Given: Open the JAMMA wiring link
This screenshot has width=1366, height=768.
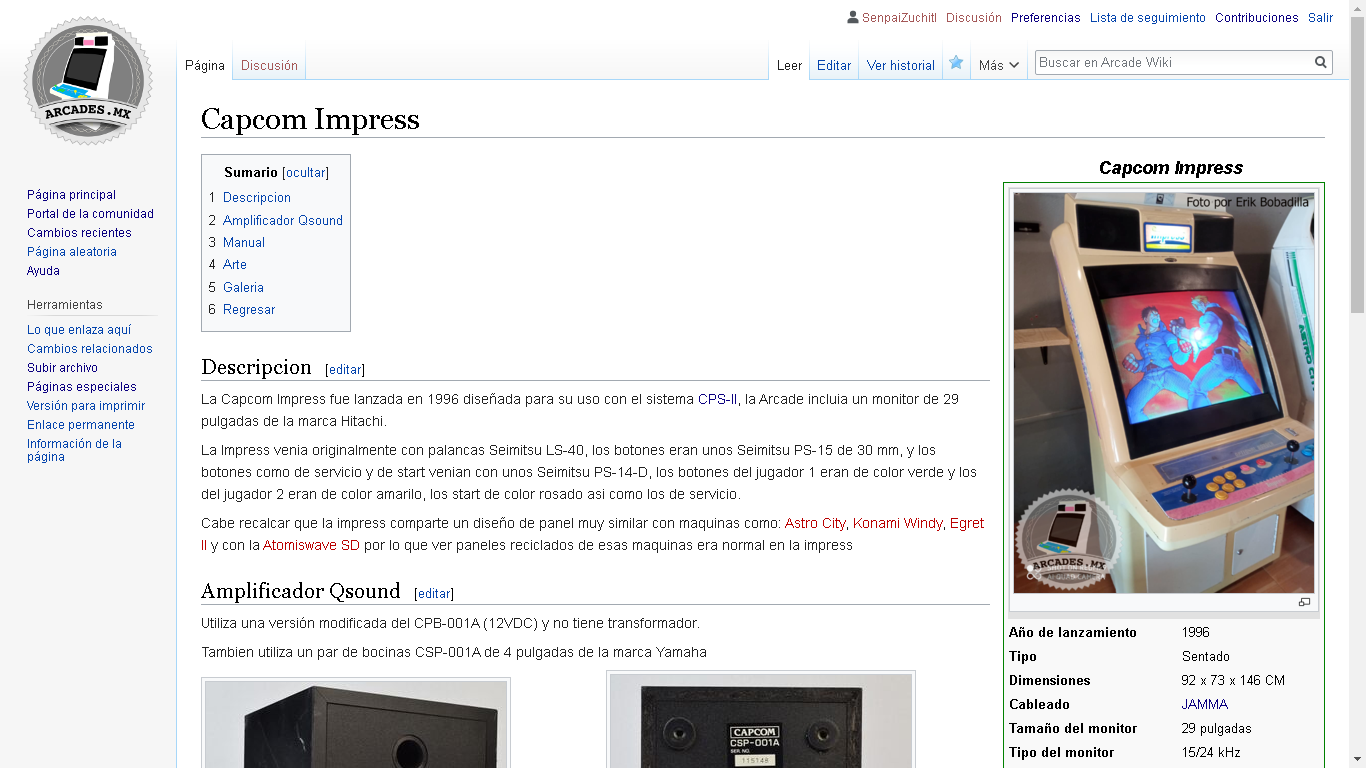Looking at the screenshot, I should pyautogui.click(x=1204, y=704).
